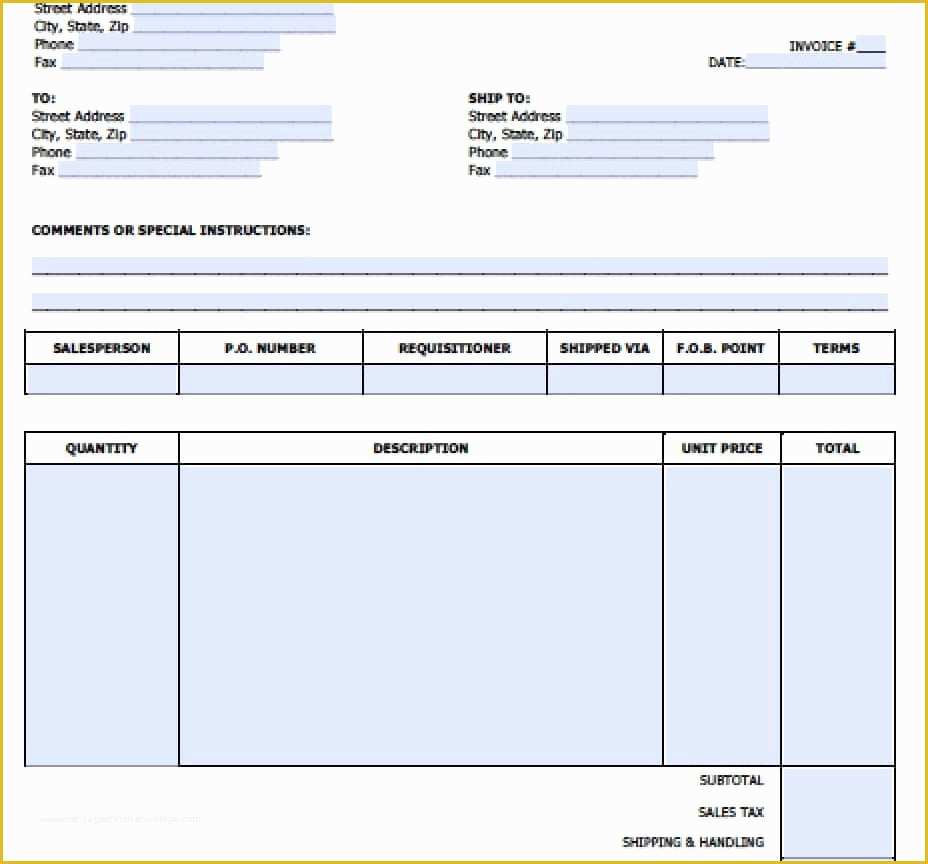Click the TOTAL column header
This screenshot has height=864, width=928.
(838, 448)
